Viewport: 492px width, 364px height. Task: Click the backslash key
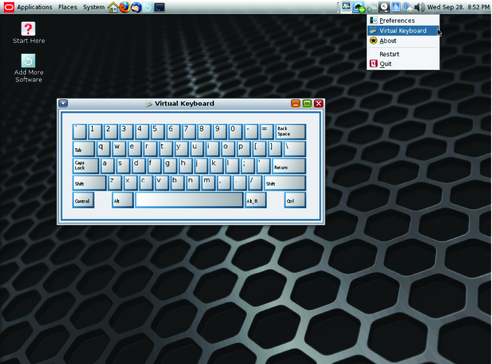294,149
